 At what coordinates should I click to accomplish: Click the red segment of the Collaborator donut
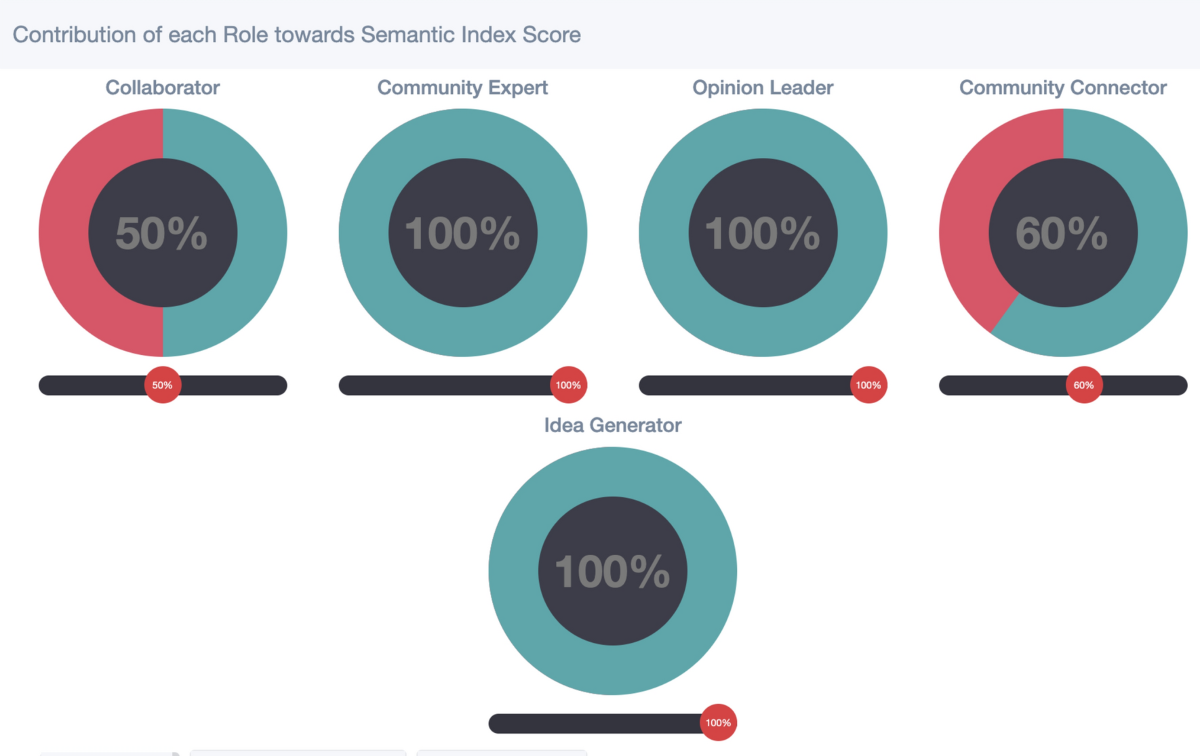[x=64, y=233]
